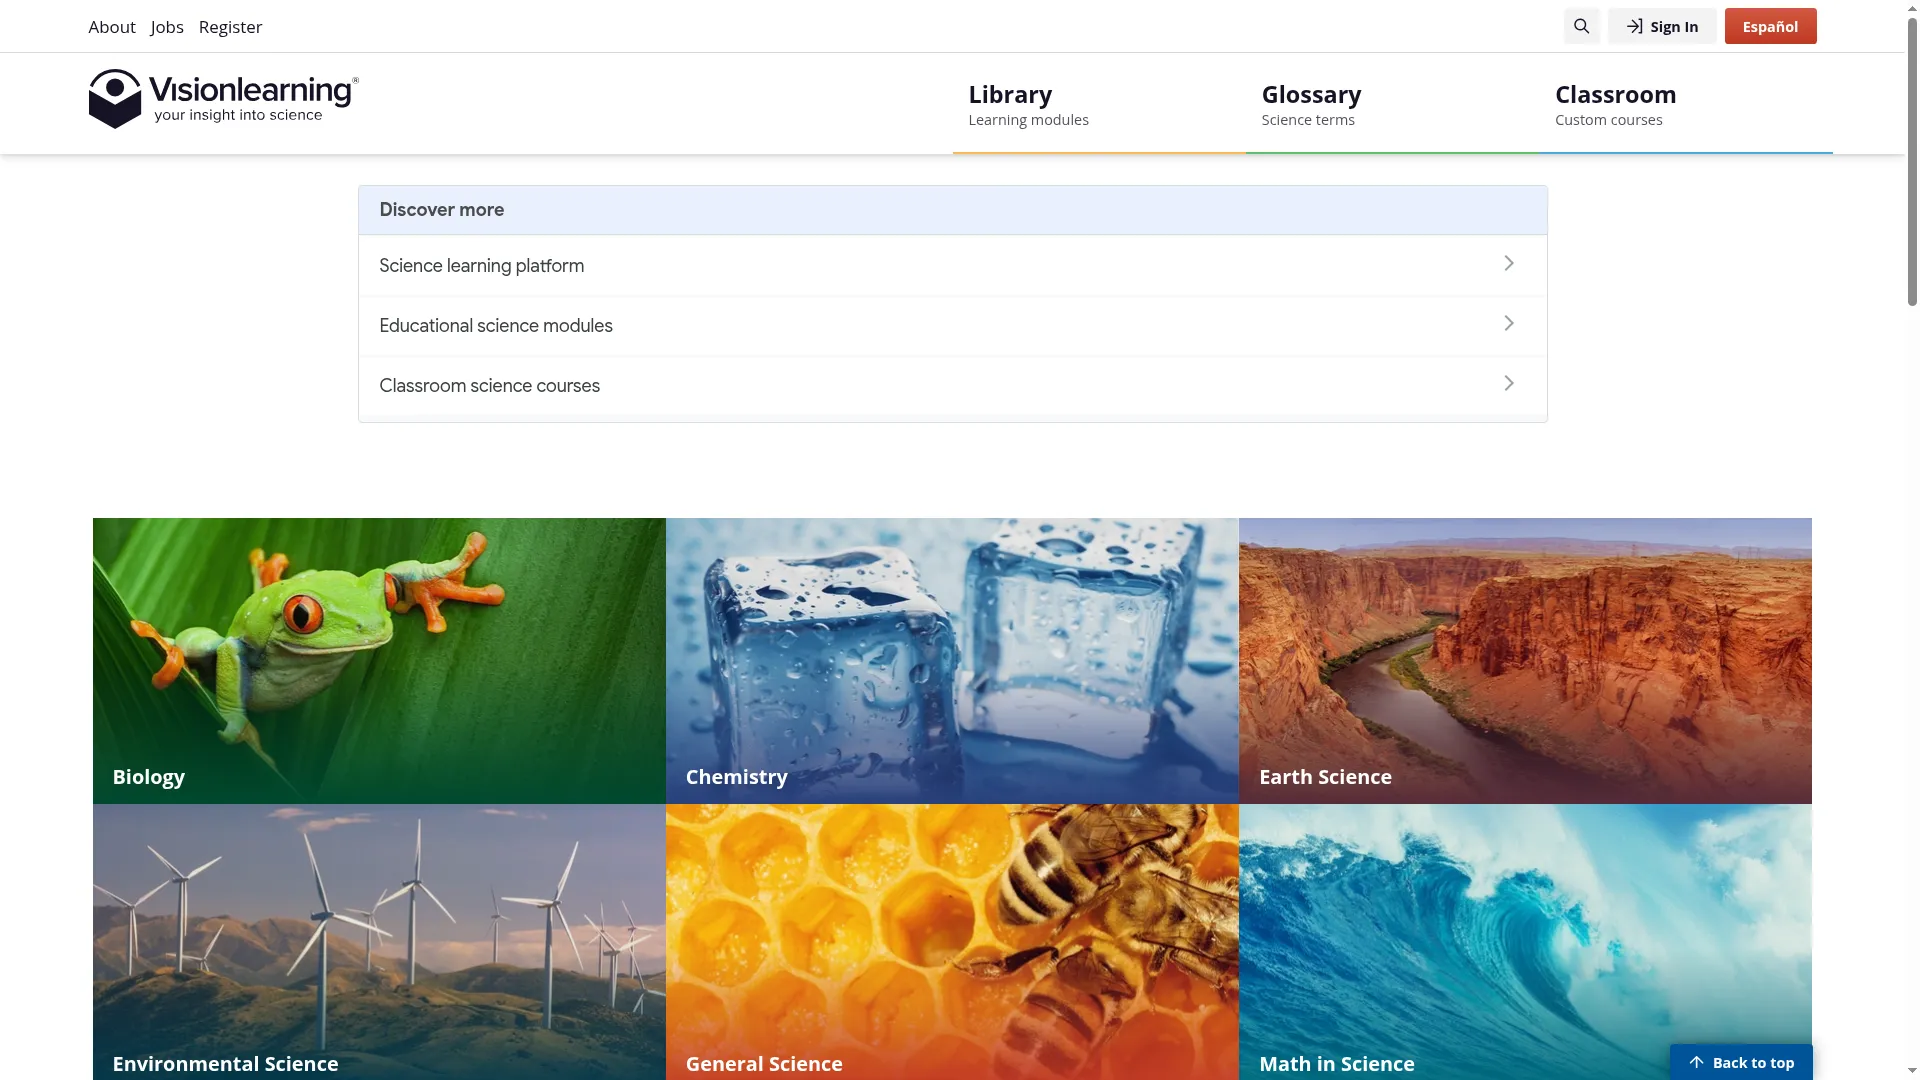The height and width of the screenshot is (1080, 1920).
Task: Open the Environmental Science wind turbines tile
Action: coord(379,942)
